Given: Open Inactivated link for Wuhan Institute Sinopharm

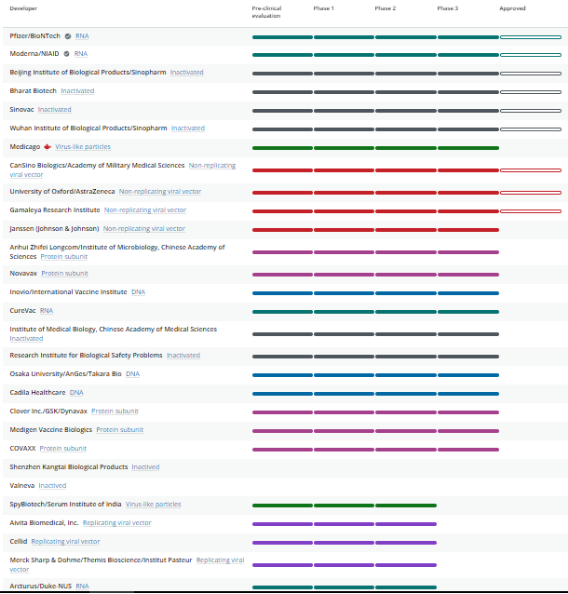Looking at the screenshot, I should coord(188,128).
